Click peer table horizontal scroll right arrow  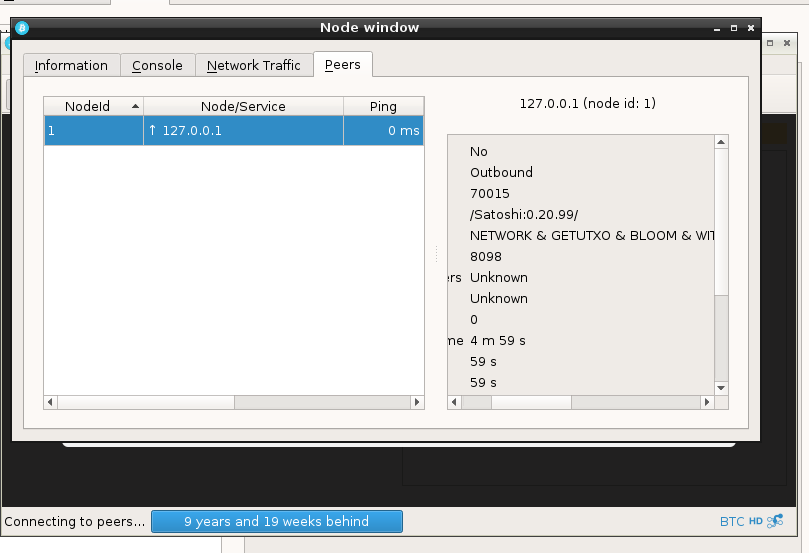(417, 402)
